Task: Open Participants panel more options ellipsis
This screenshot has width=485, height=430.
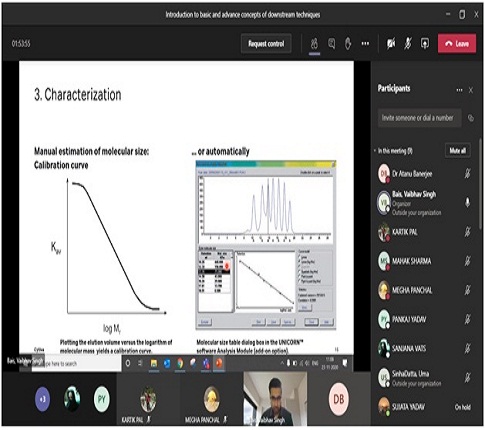Action: 459,90
